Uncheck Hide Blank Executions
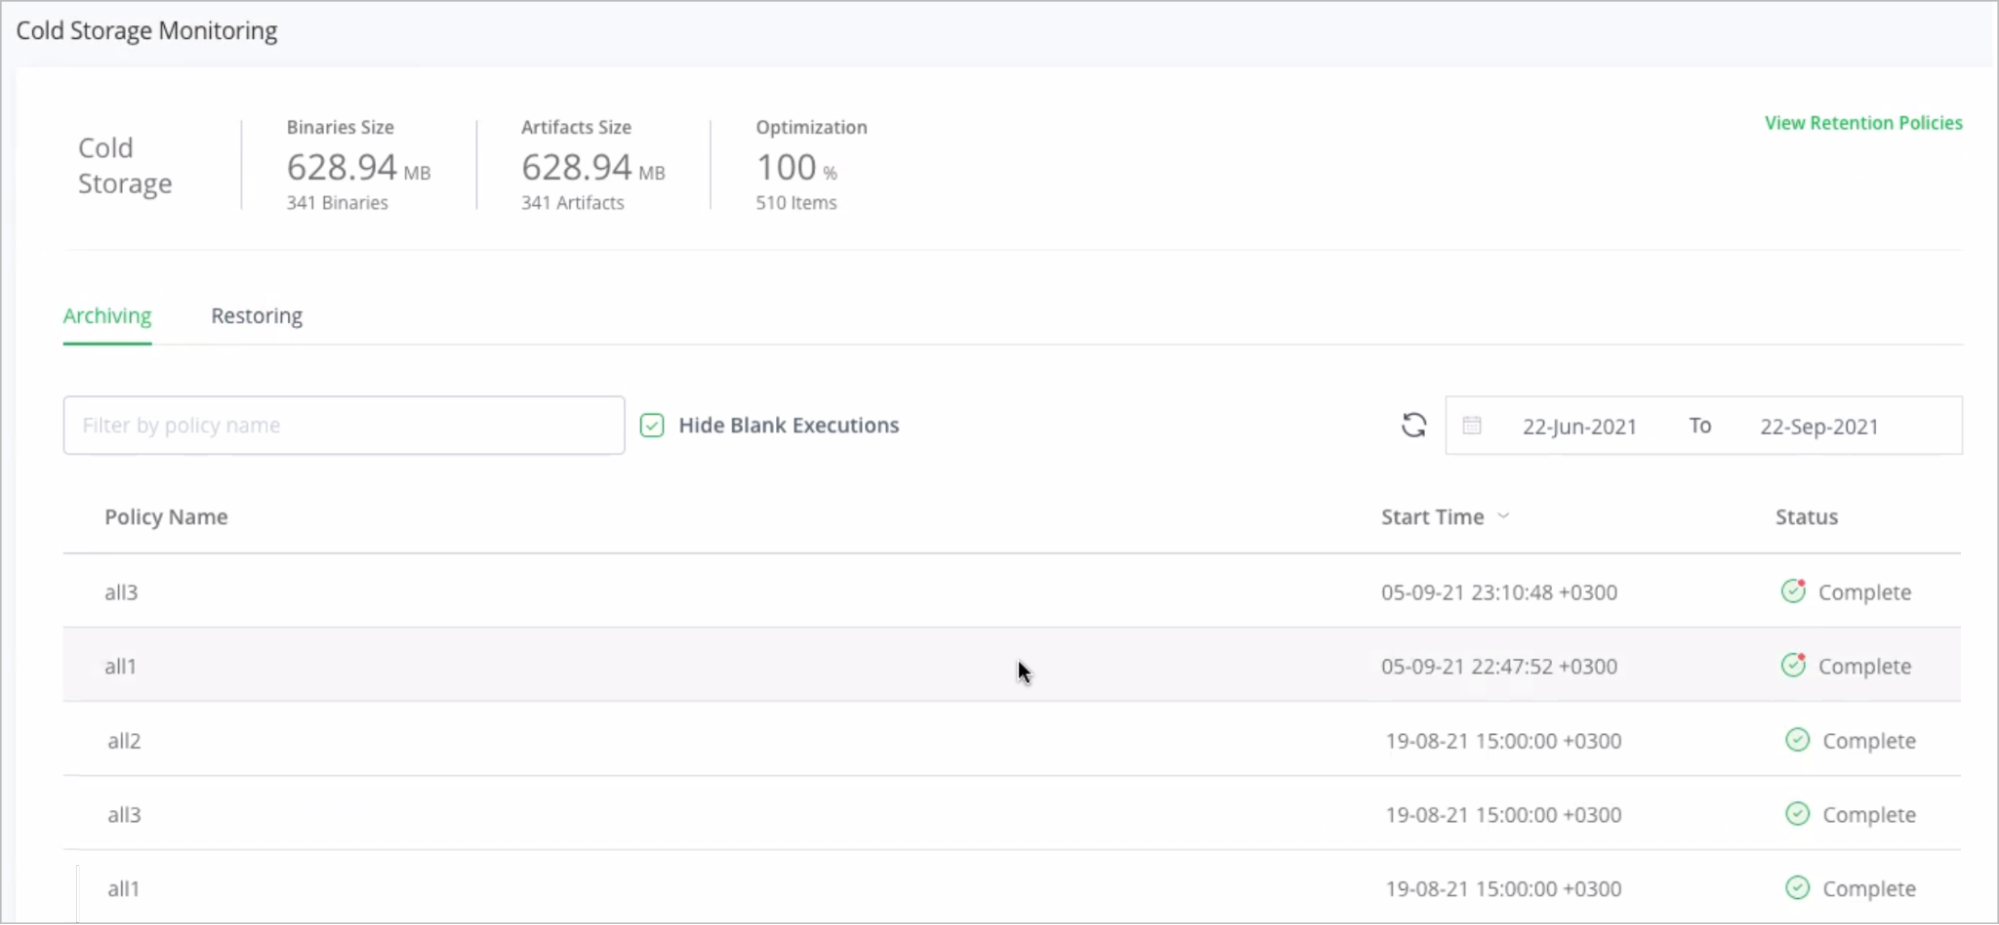Image resolution: width=1999 pixels, height=925 pixels. [651, 425]
